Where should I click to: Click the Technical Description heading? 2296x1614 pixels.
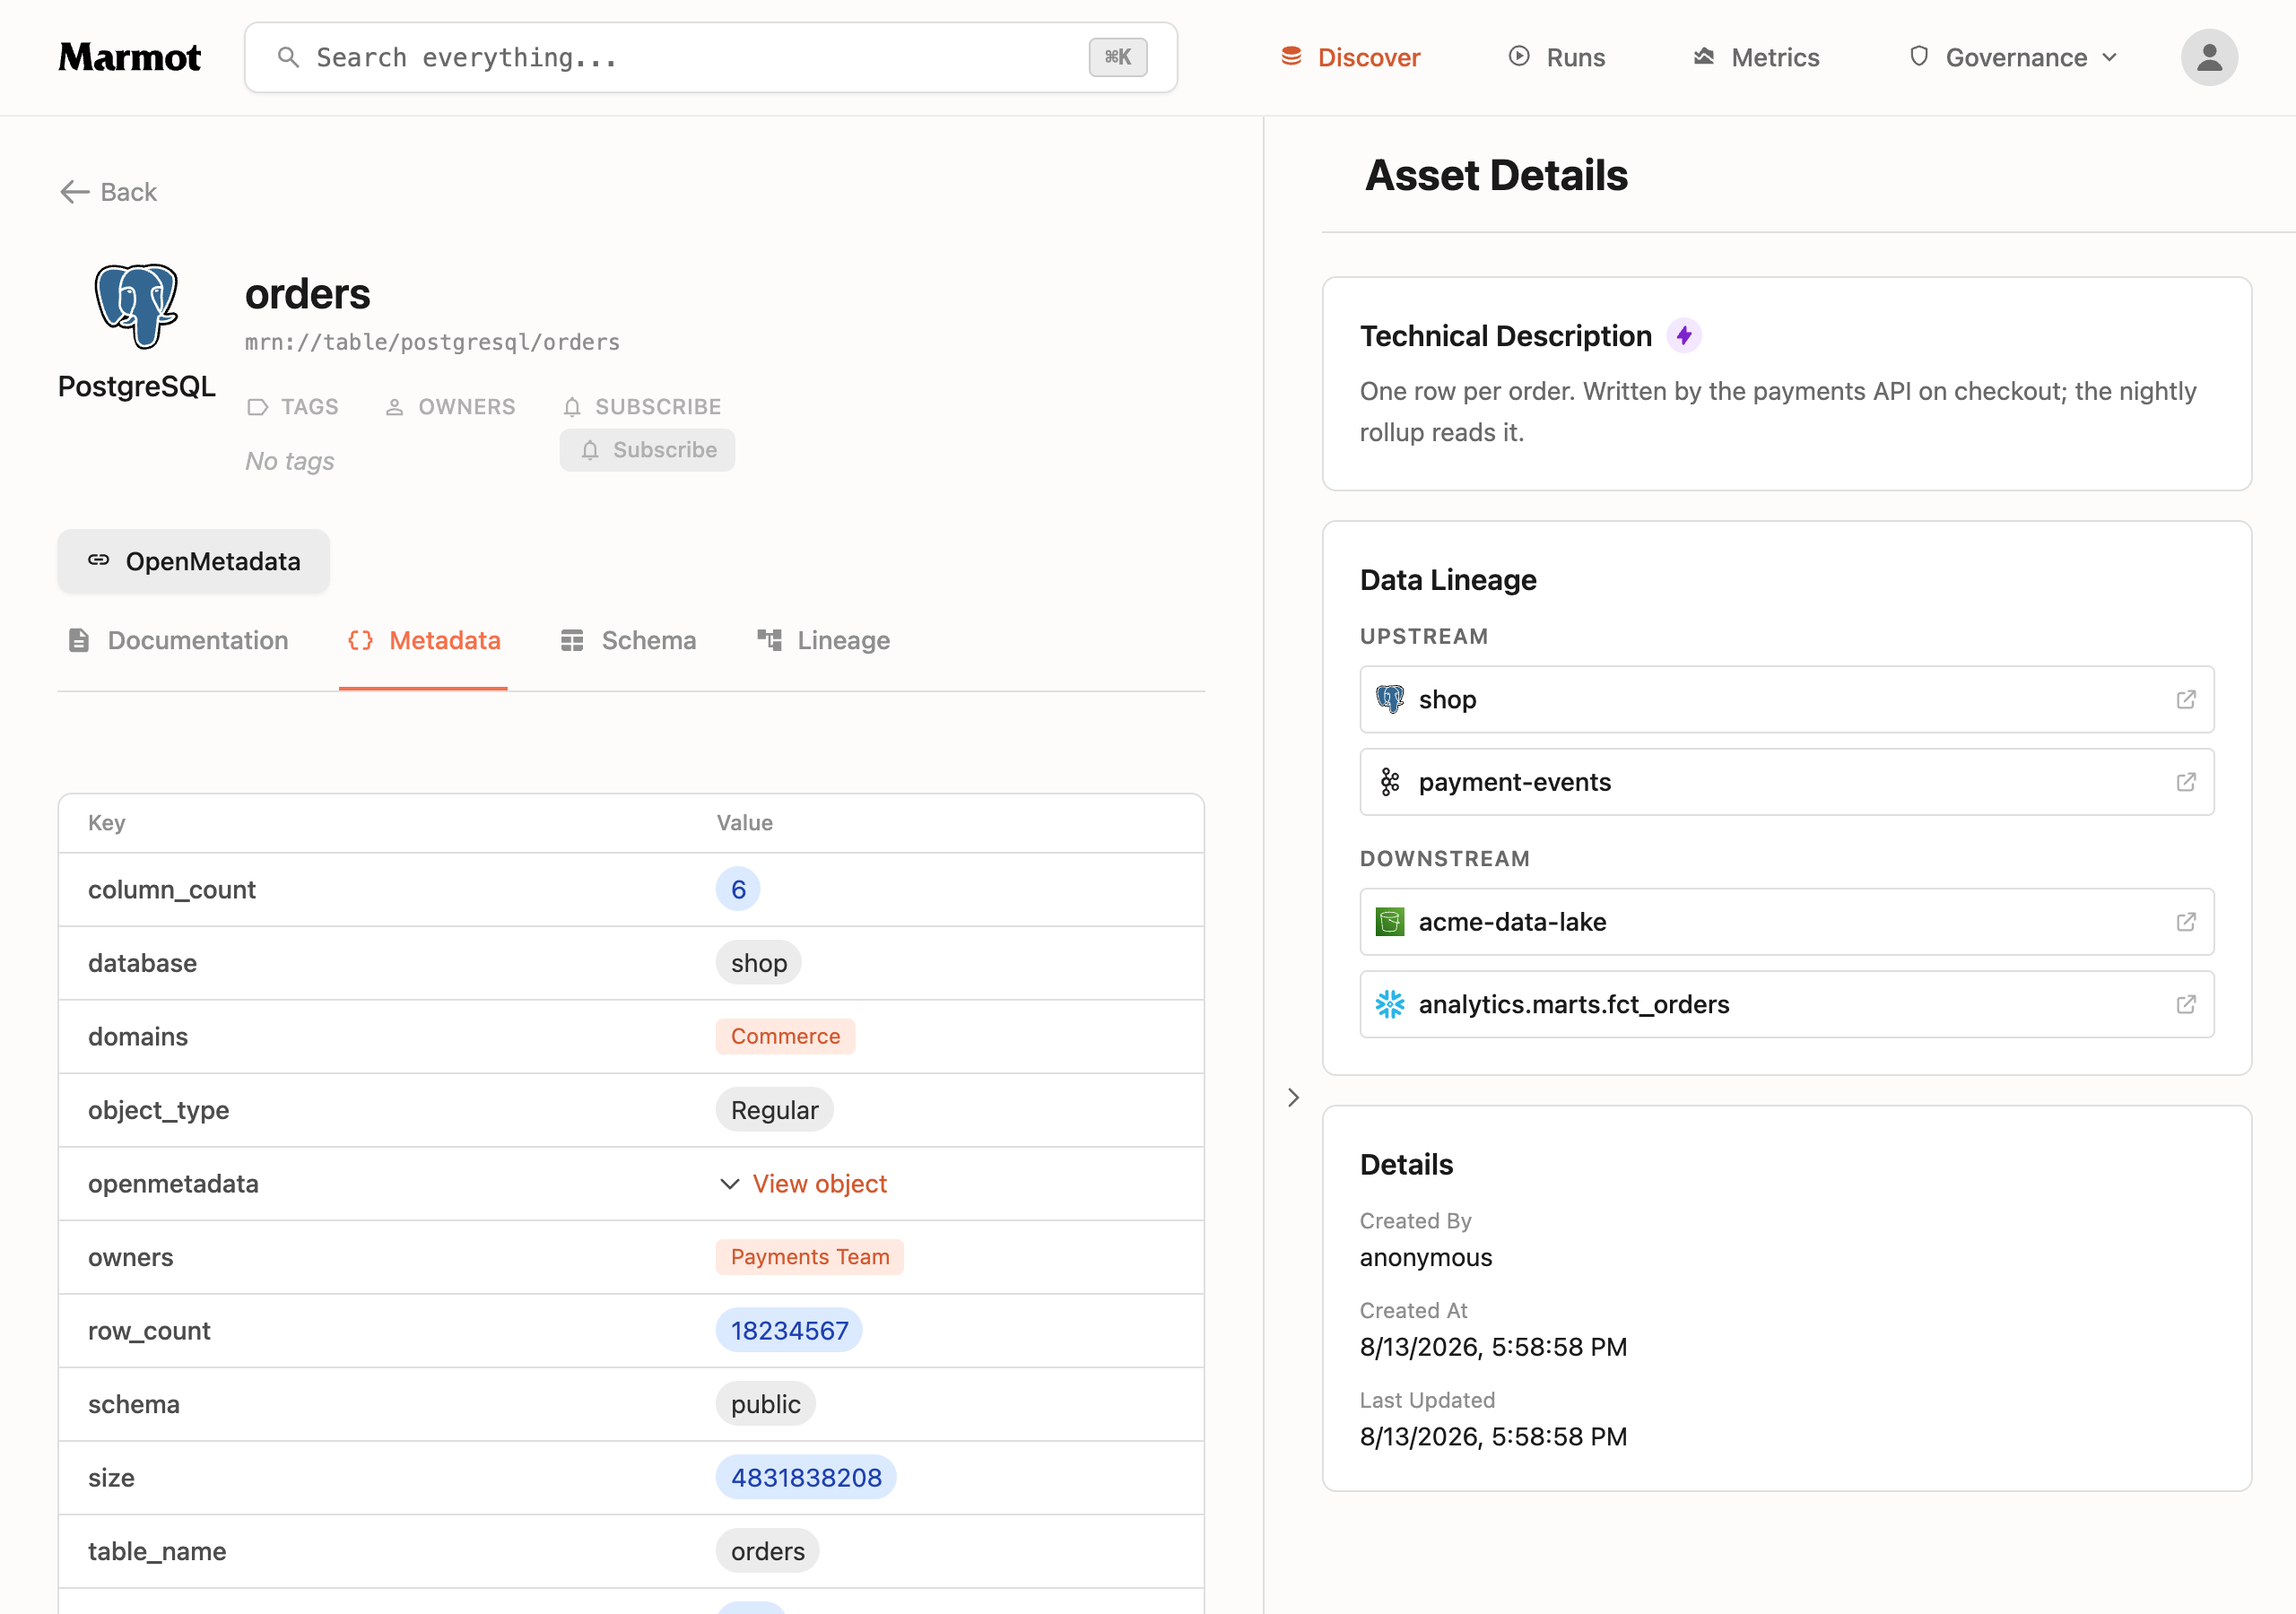(x=1505, y=336)
